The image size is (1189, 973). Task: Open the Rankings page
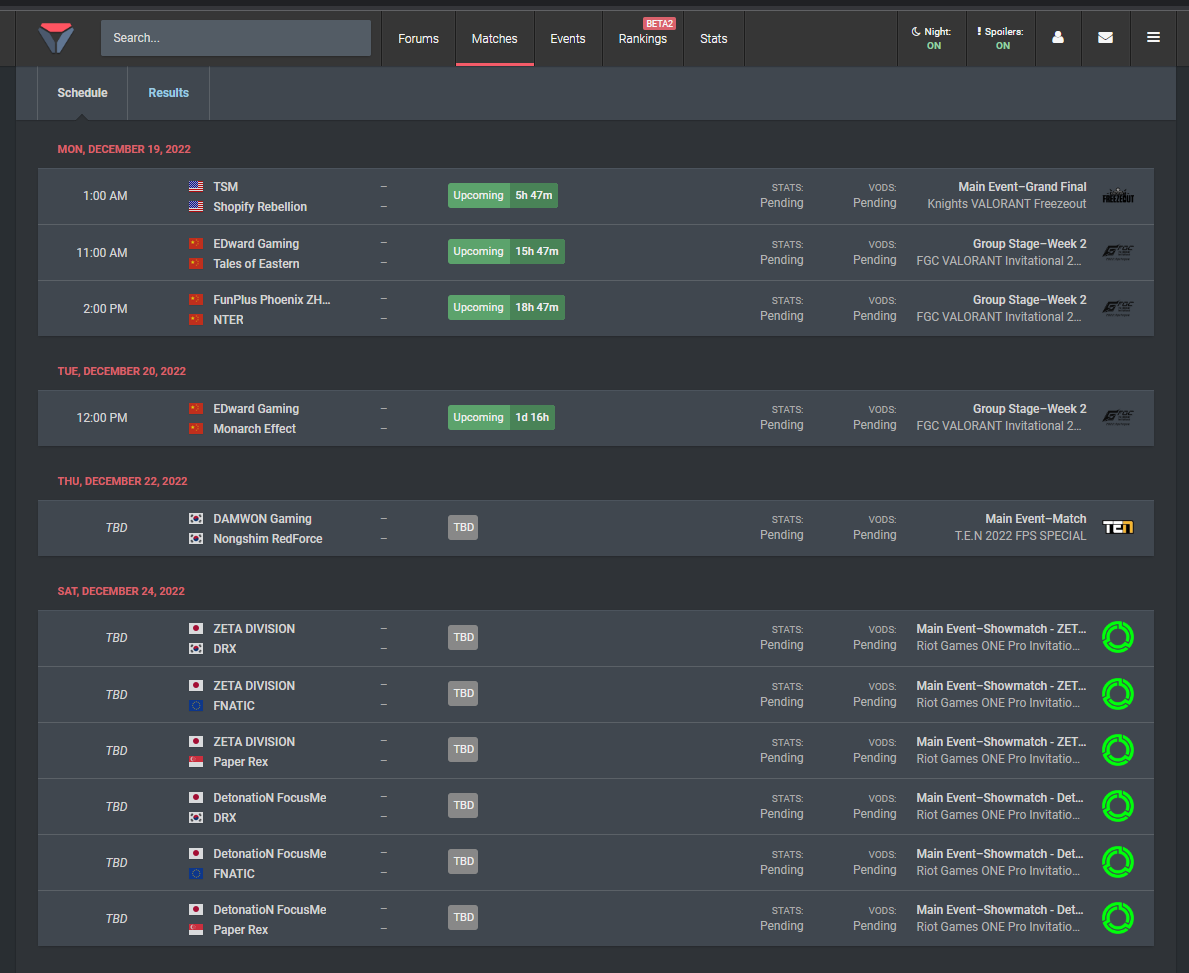click(643, 39)
